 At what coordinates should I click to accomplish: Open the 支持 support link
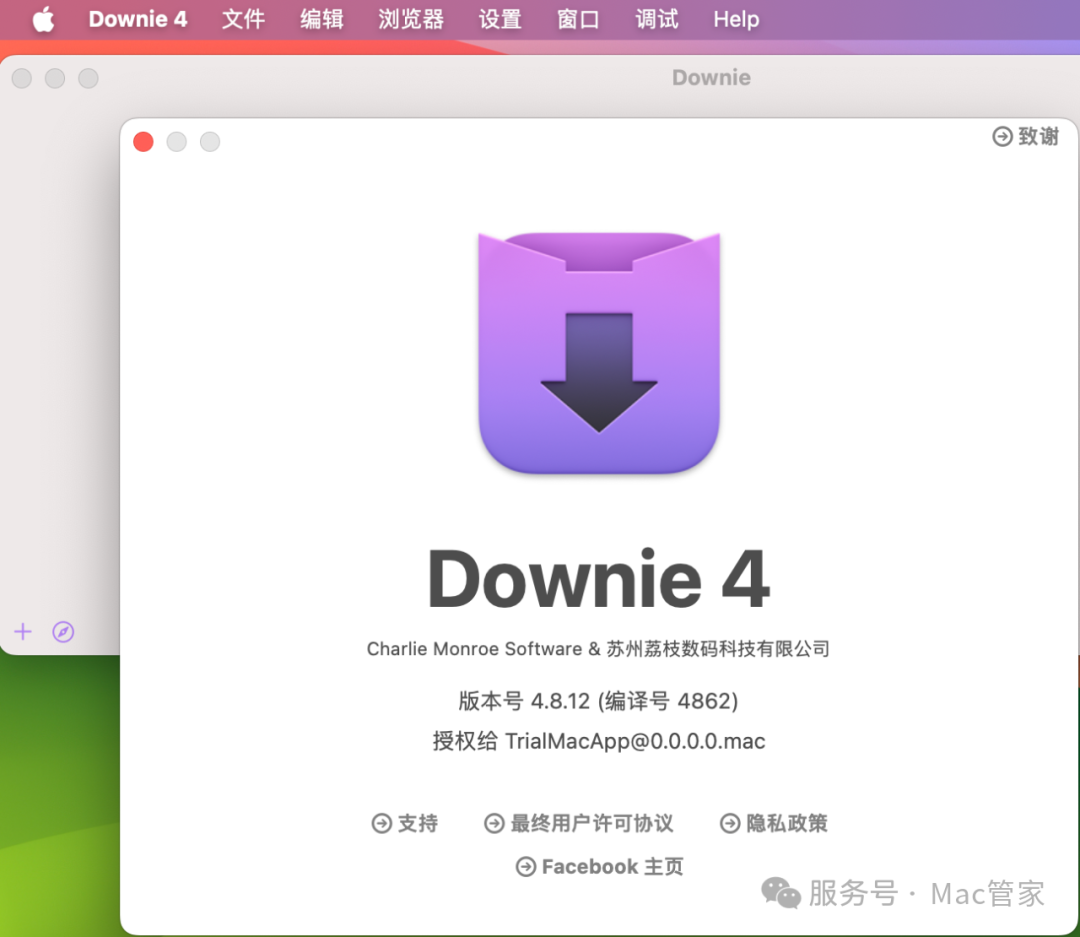click(404, 823)
